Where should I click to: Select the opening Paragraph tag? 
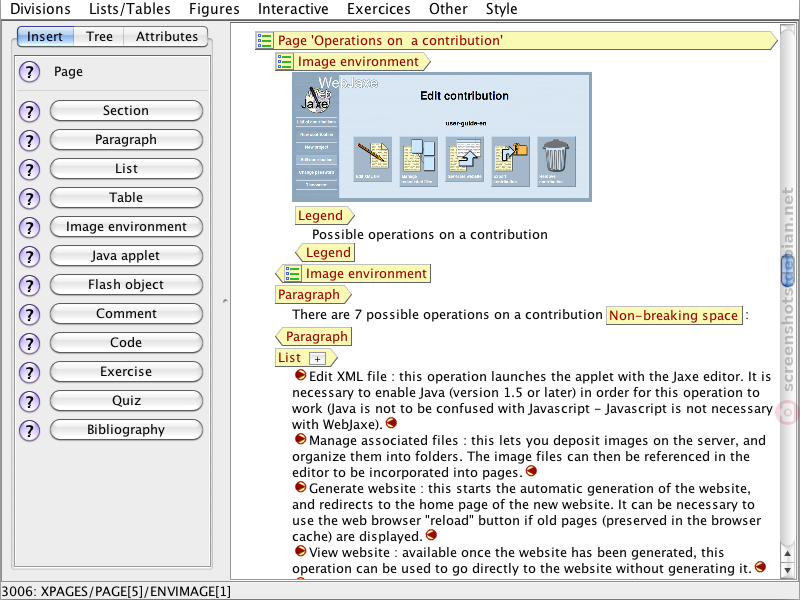click(313, 295)
